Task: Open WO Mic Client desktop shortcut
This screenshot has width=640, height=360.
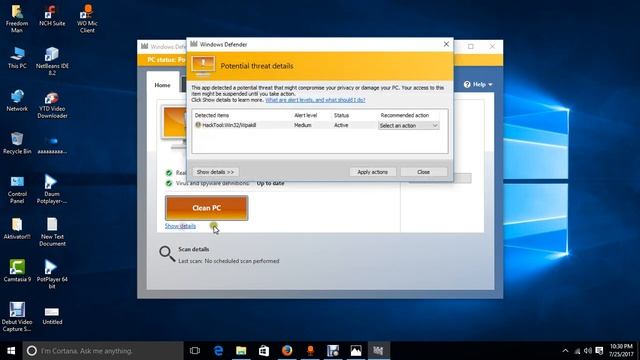Action: [87, 19]
